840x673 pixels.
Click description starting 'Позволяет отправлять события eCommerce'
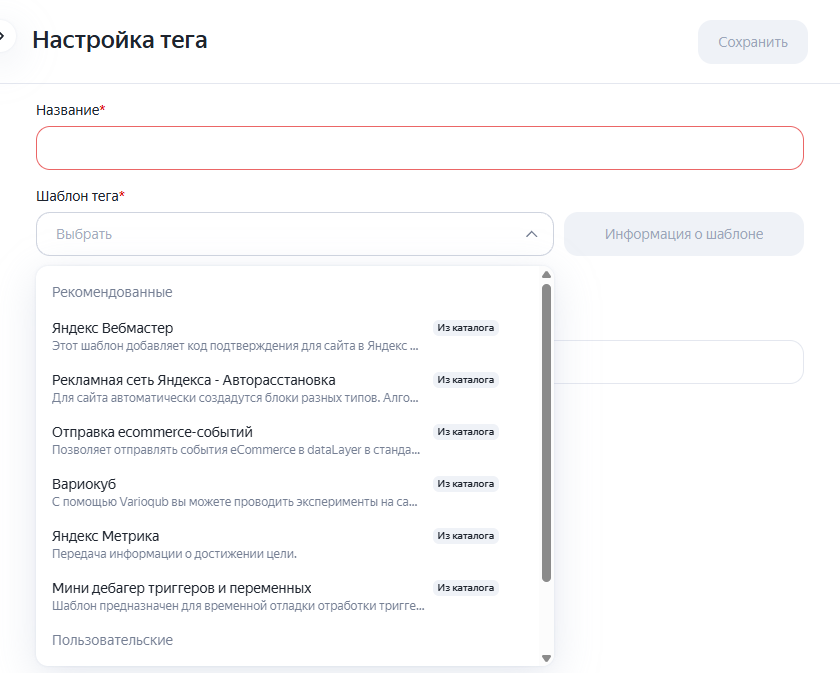(236, 450)
